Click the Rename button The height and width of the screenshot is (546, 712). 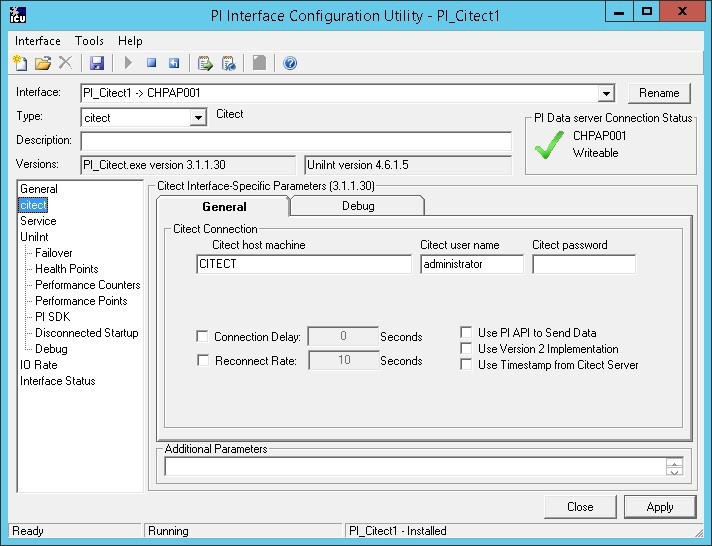[x=659, y=93]
